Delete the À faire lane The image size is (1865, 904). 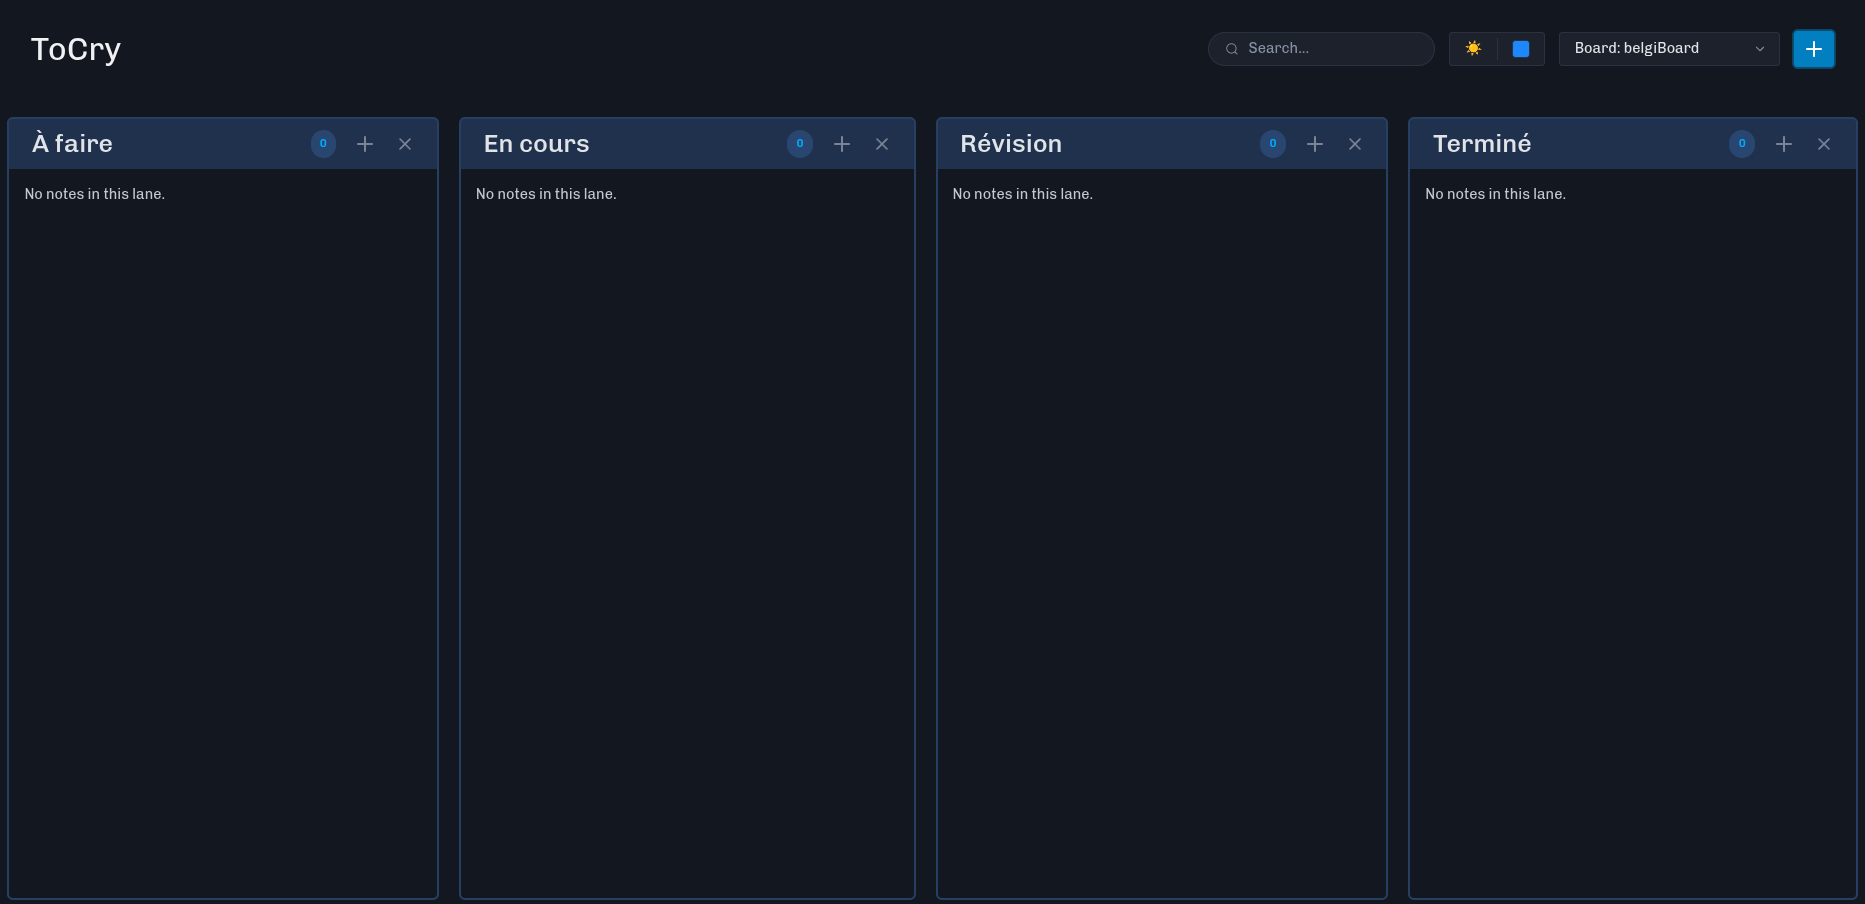click(405, 144)
